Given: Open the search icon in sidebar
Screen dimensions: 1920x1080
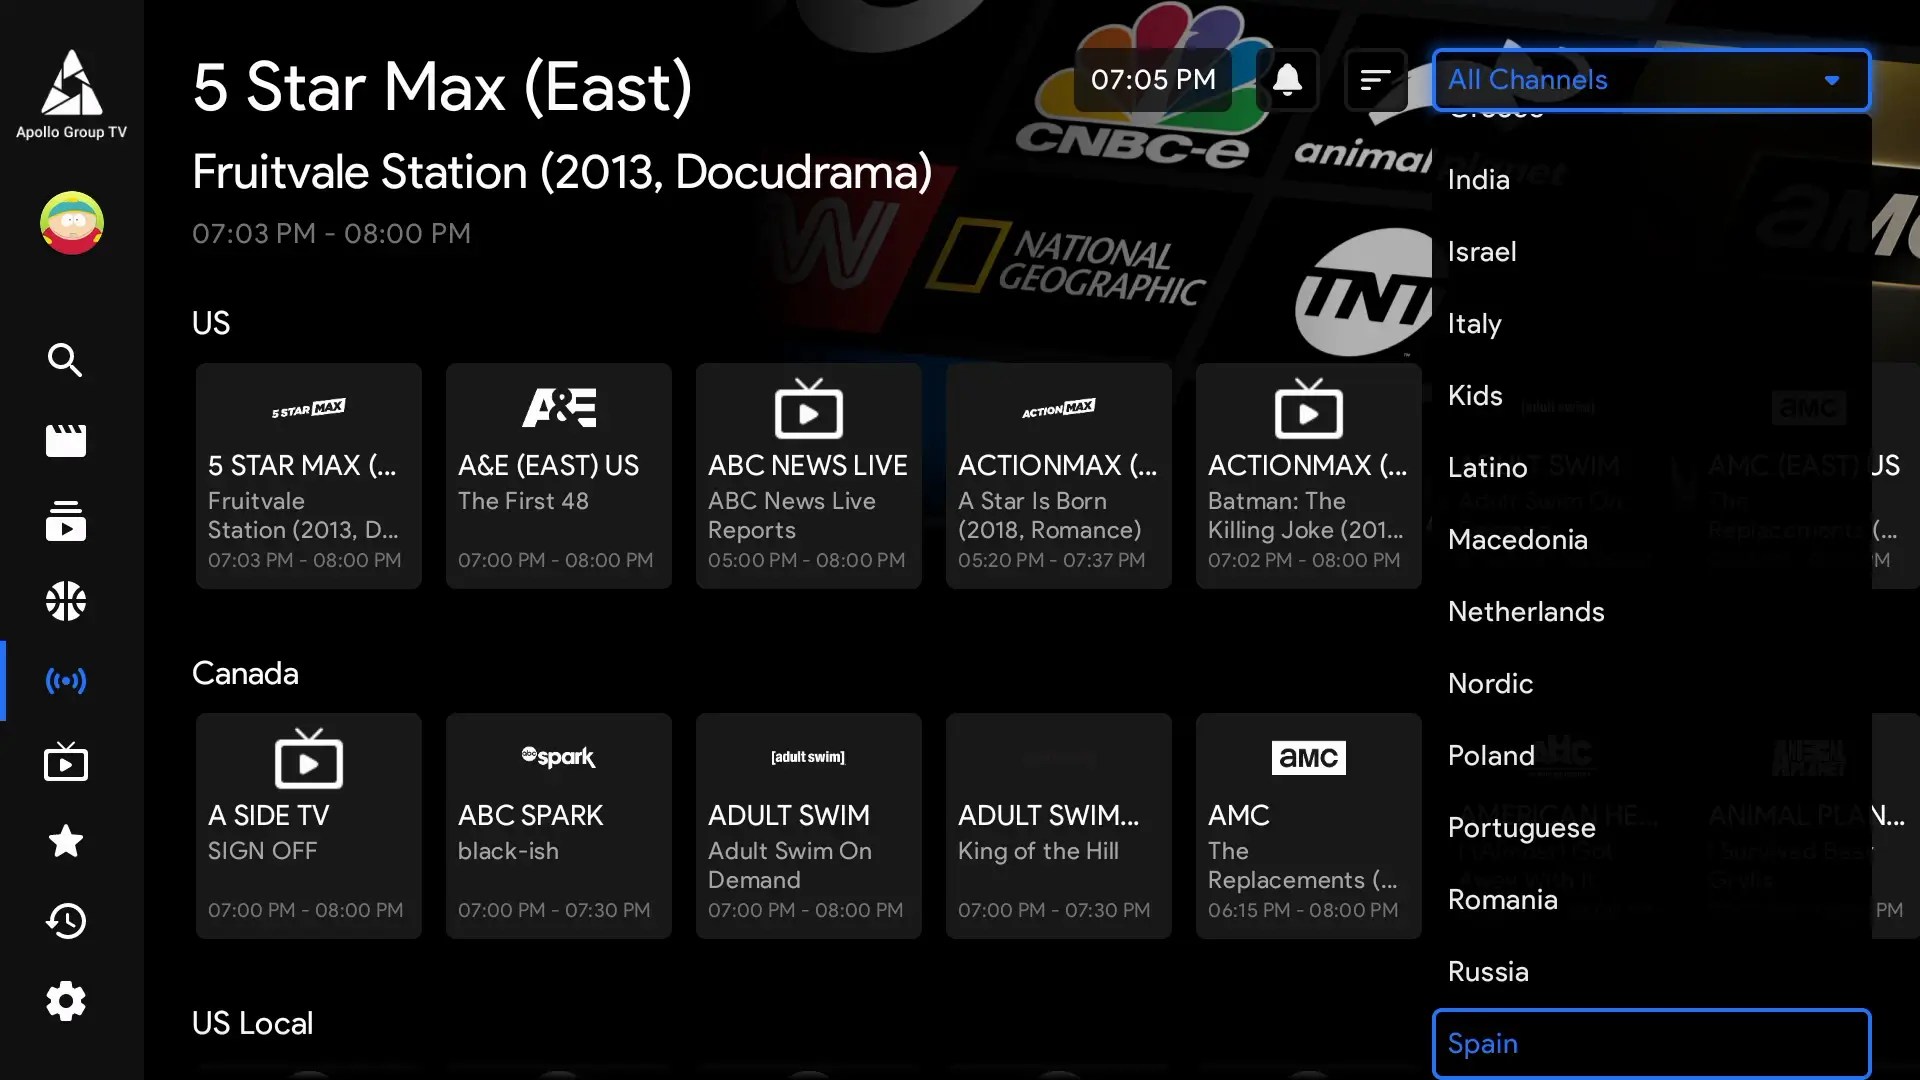Looking at the screenshot, I should point(66,360).
